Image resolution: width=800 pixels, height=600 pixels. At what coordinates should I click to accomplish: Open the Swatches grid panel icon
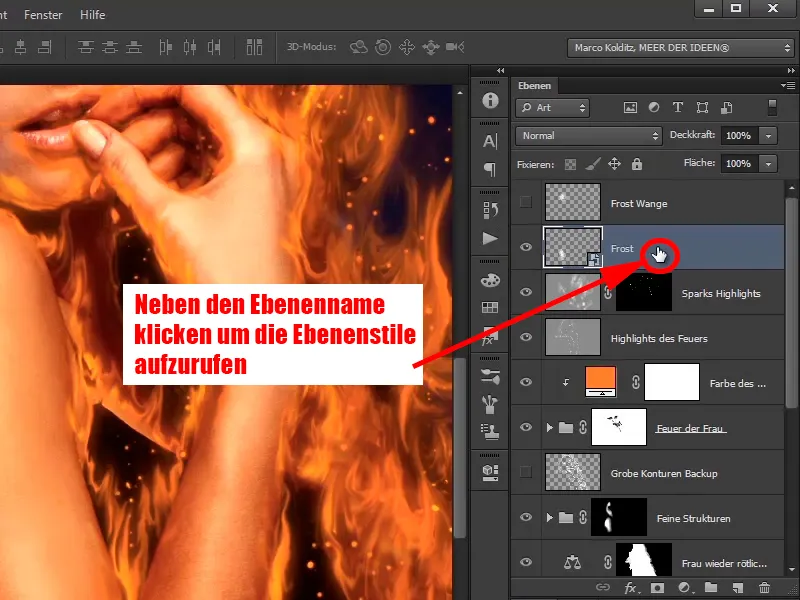pos(490,307)
